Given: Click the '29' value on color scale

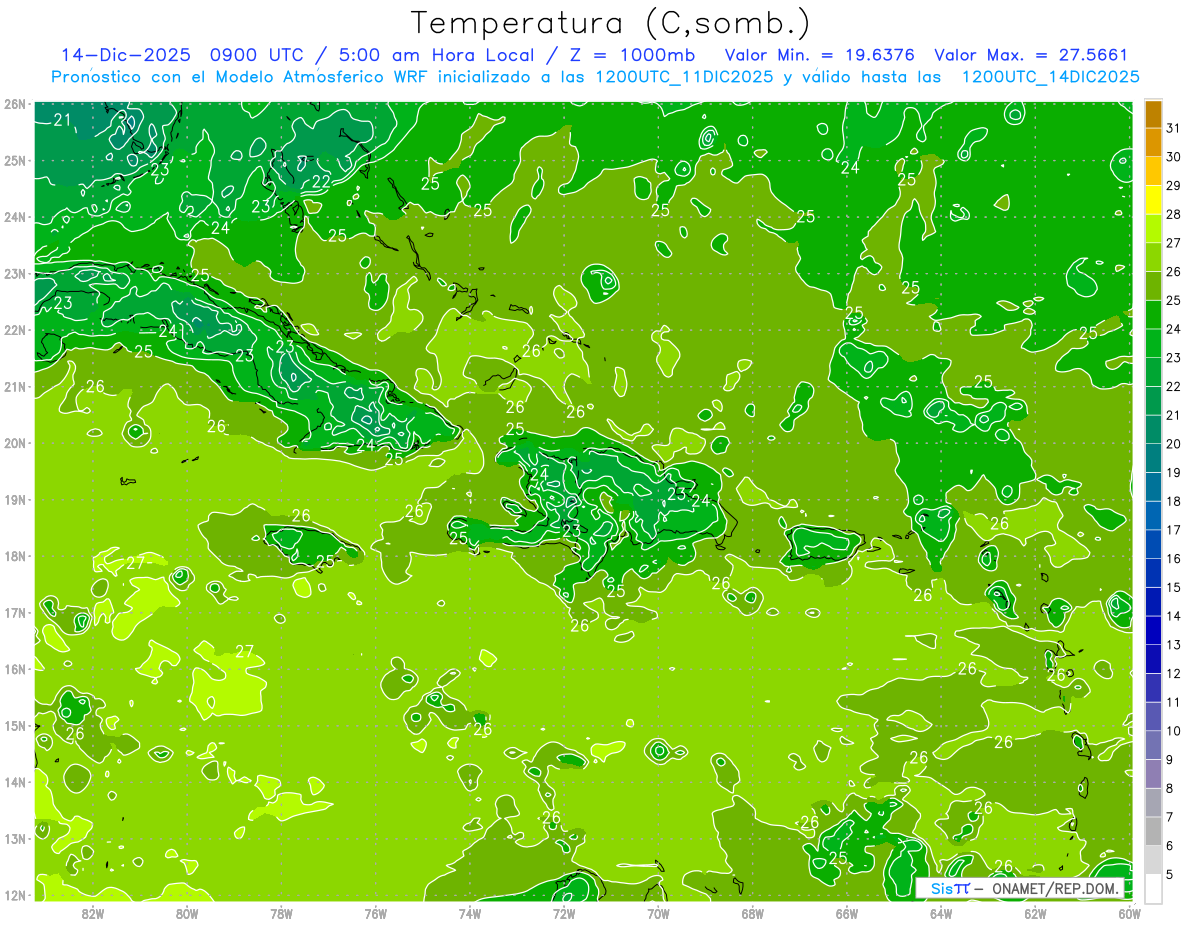Looking at the screenshot, I should coord(1173,186).
